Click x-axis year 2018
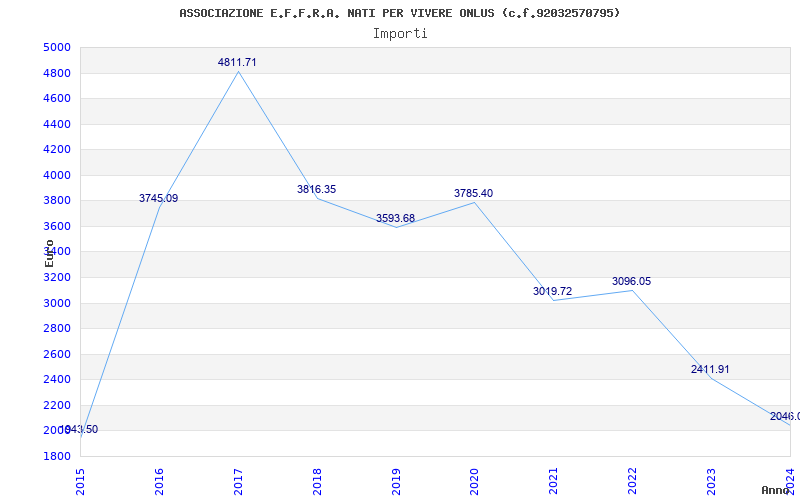 (x=317, y=482)
